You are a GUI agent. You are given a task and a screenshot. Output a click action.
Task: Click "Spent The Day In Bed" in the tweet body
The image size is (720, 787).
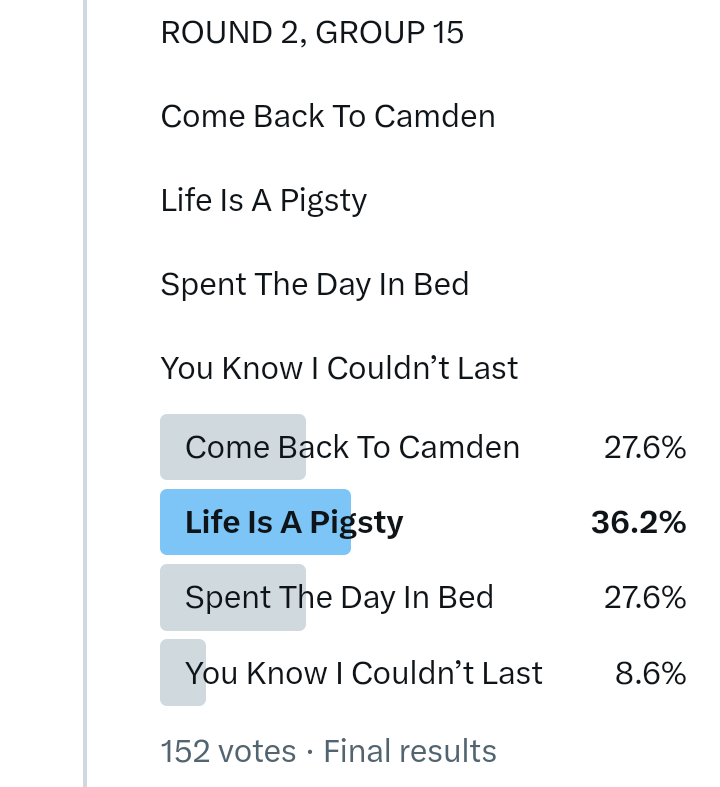click(x=315, y=285)
